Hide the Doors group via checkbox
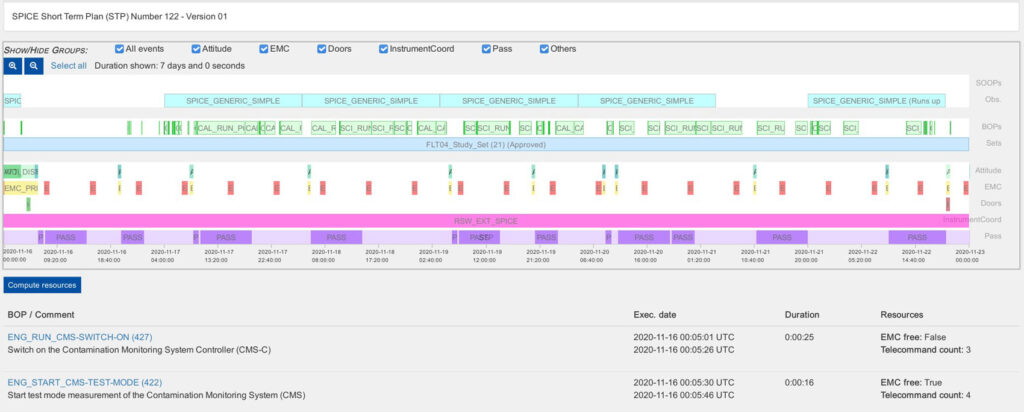 324,48
